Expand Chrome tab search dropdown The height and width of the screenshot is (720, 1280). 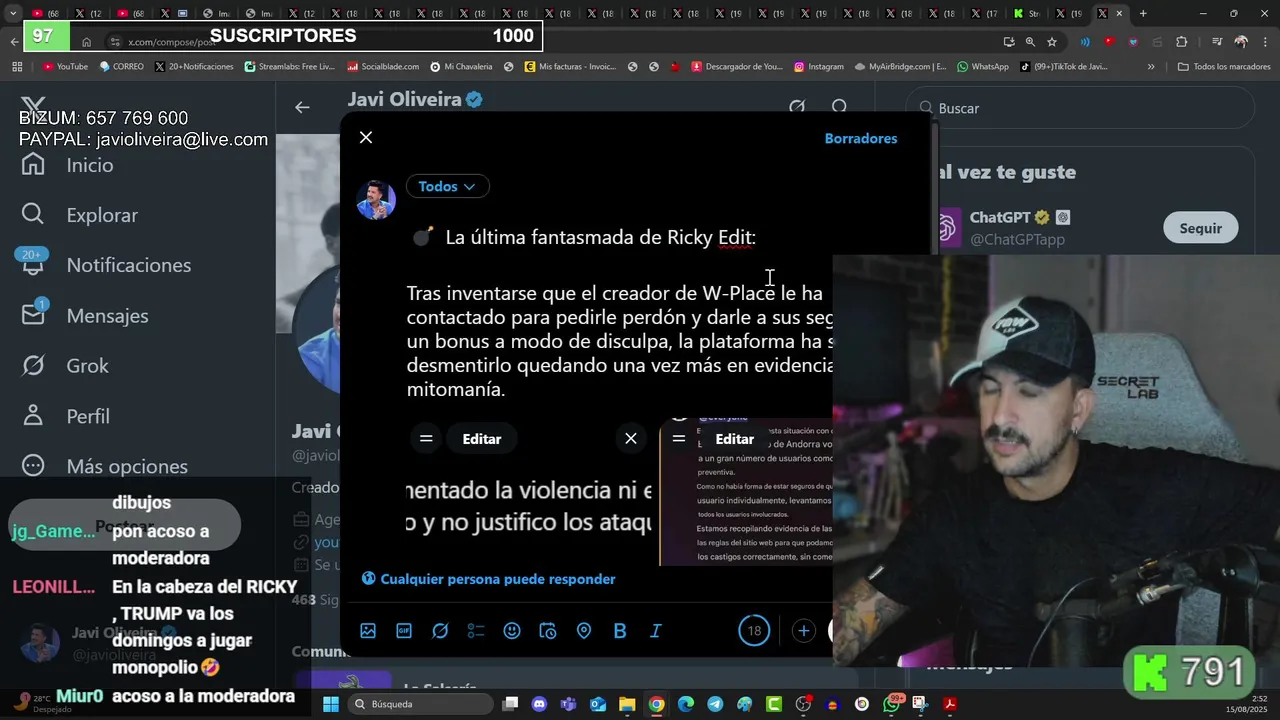click(x=13, y=13)
